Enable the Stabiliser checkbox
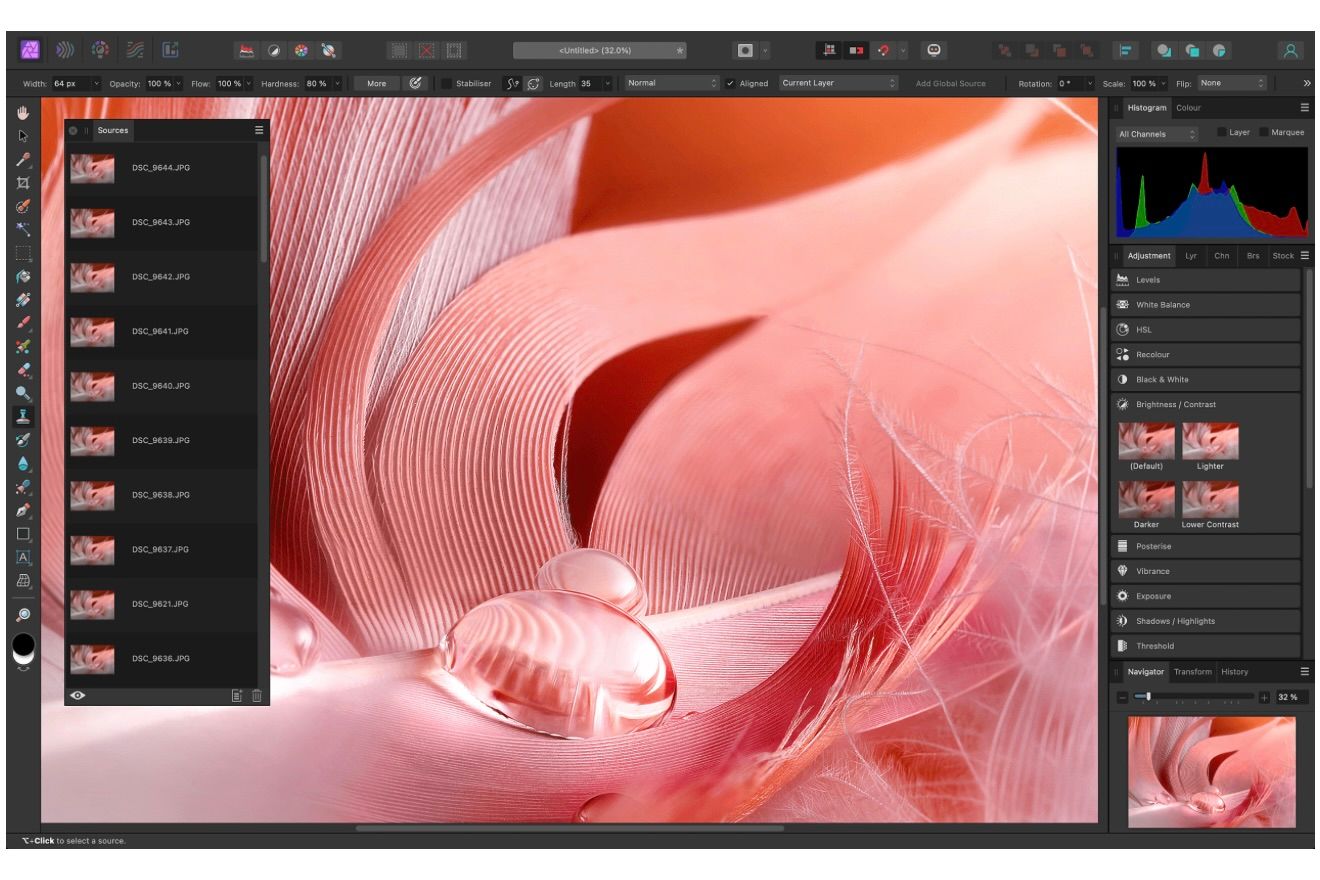 tap(447, 83)
